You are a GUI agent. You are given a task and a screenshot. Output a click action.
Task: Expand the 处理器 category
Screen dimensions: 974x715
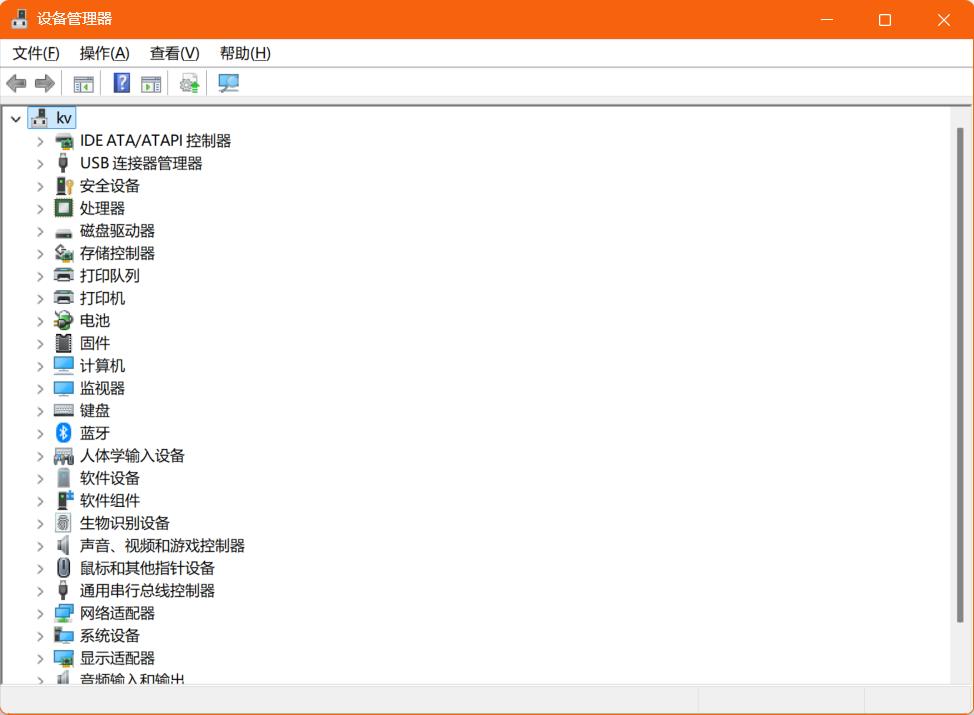point(40,209)
